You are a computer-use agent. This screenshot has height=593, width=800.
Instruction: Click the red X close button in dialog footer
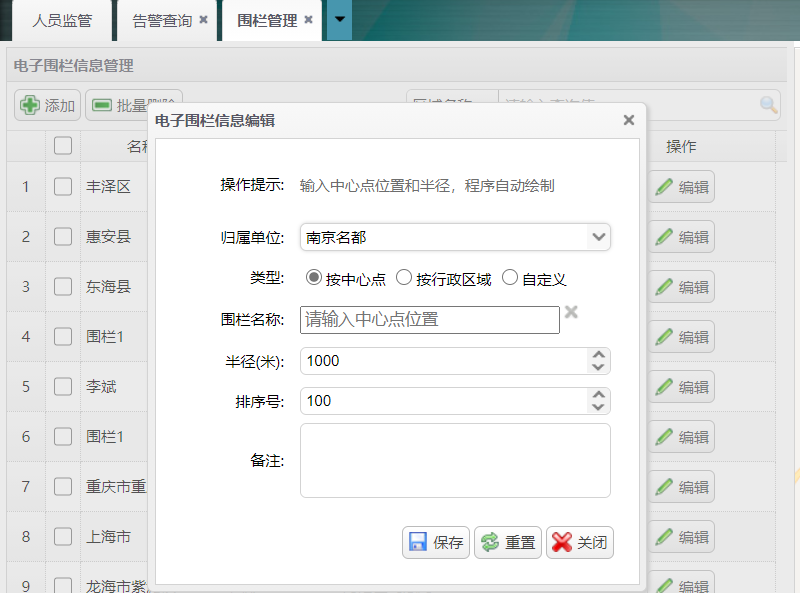[x=579, y=543]
